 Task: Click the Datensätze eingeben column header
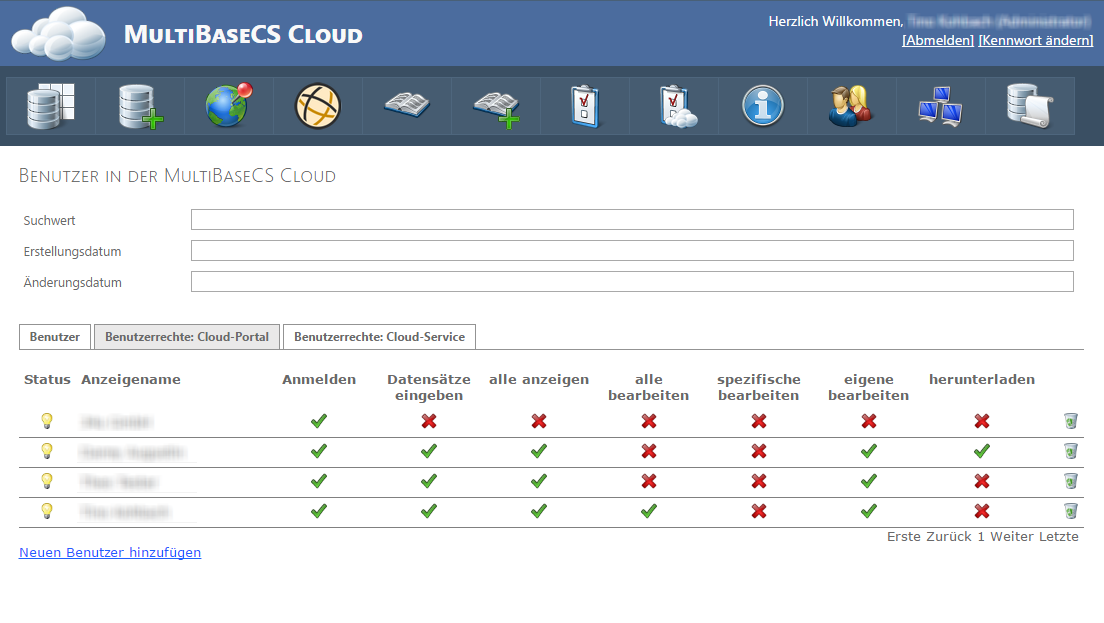429,387
